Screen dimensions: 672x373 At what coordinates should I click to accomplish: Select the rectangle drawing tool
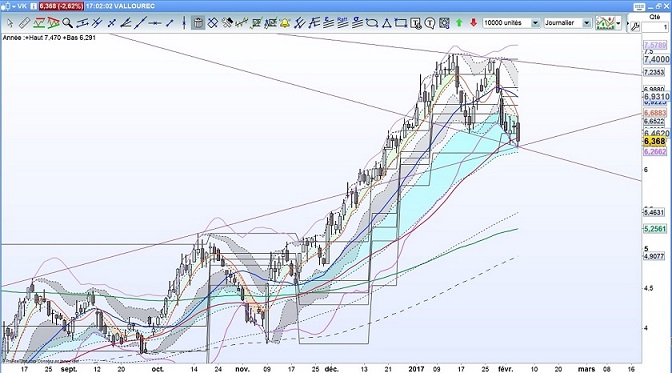[x=401, y=23]
